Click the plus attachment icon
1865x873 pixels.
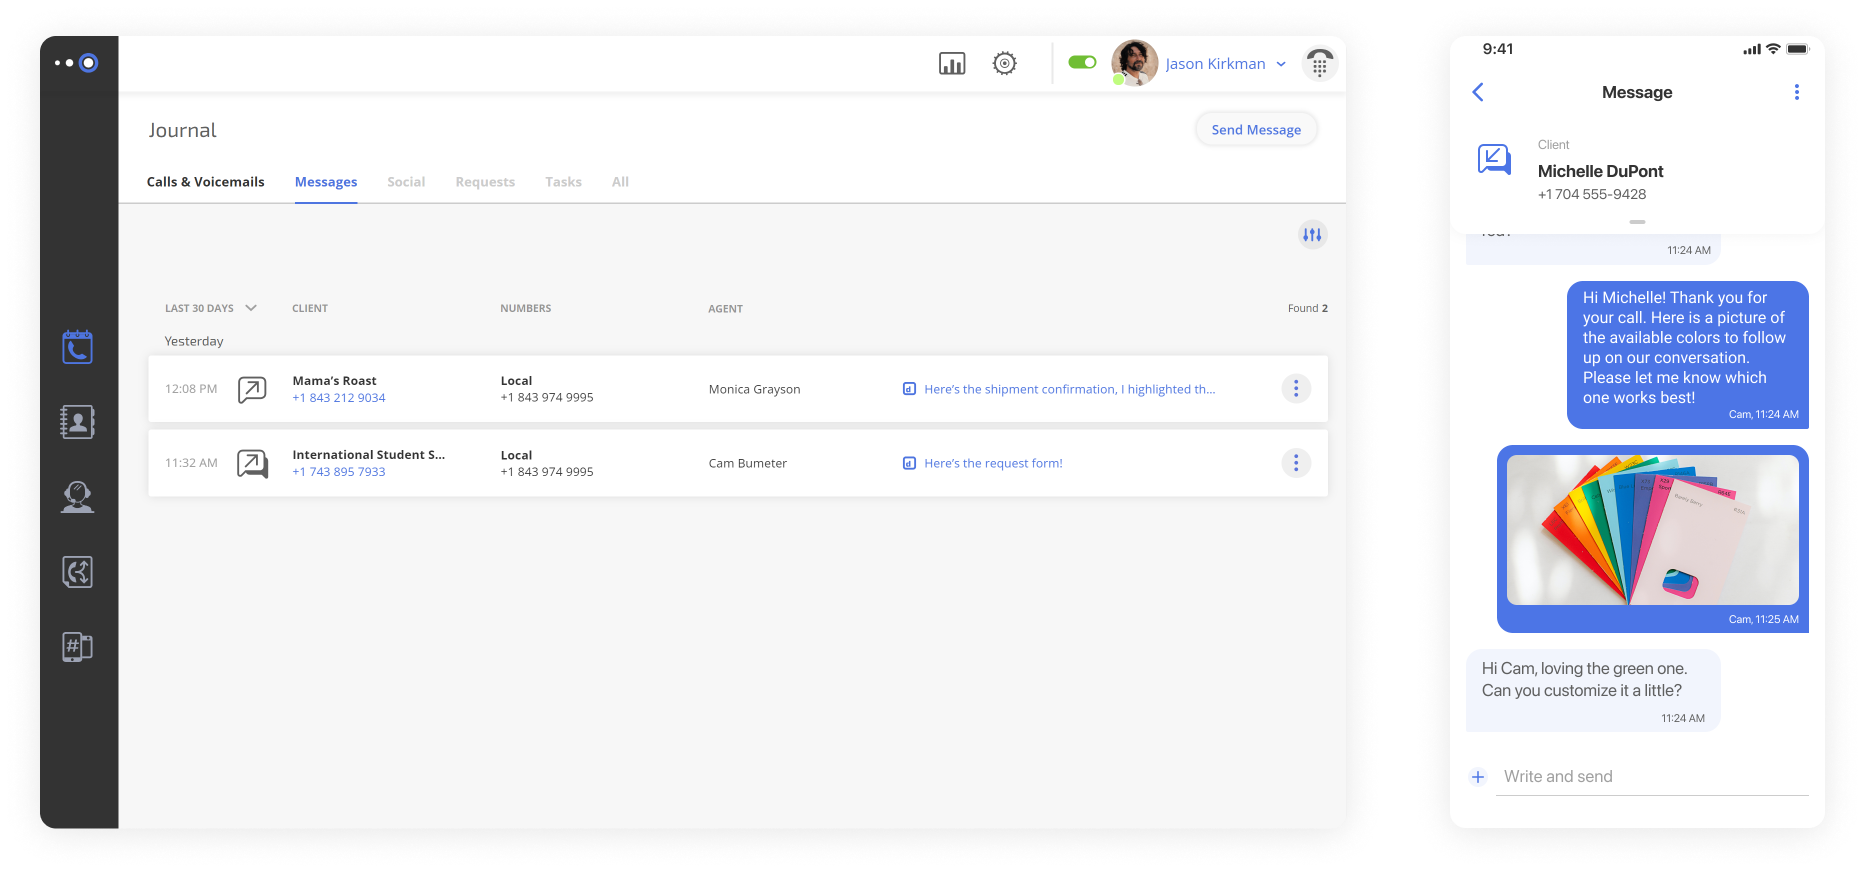coord(1478,777)
